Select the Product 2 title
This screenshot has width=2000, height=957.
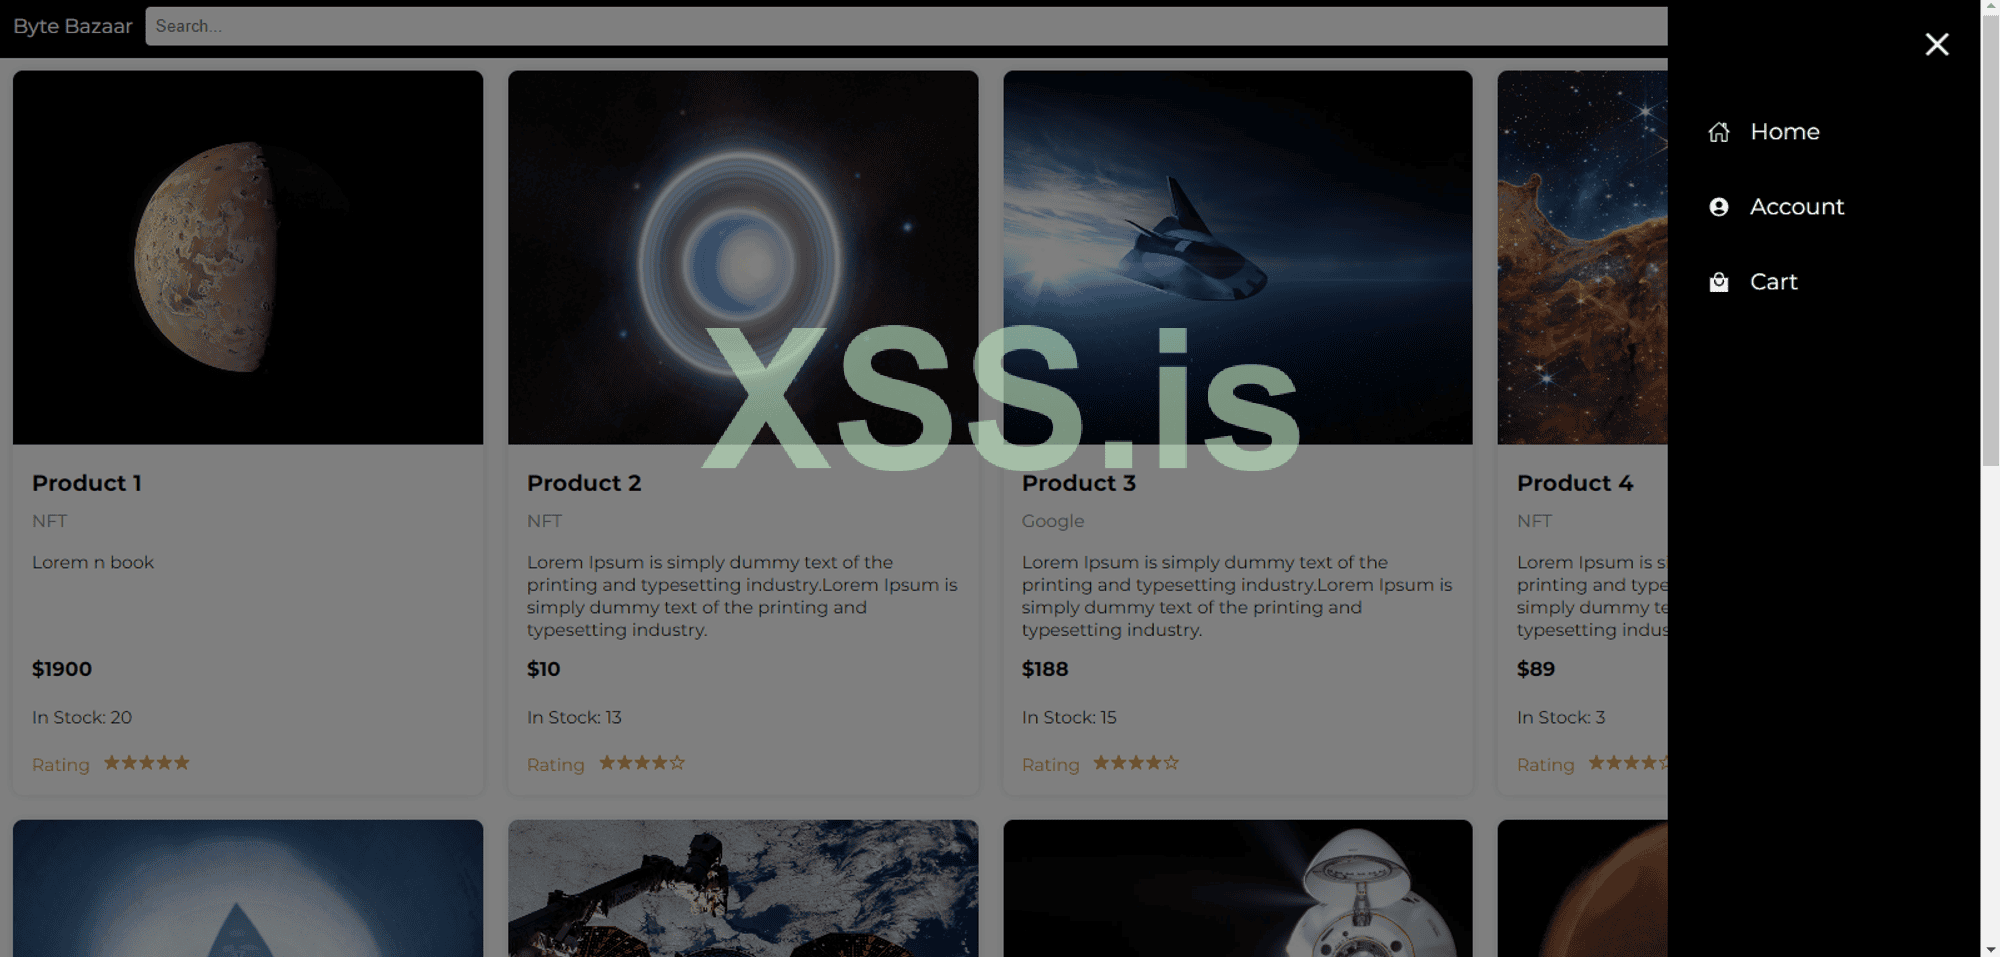pos(584,483)
